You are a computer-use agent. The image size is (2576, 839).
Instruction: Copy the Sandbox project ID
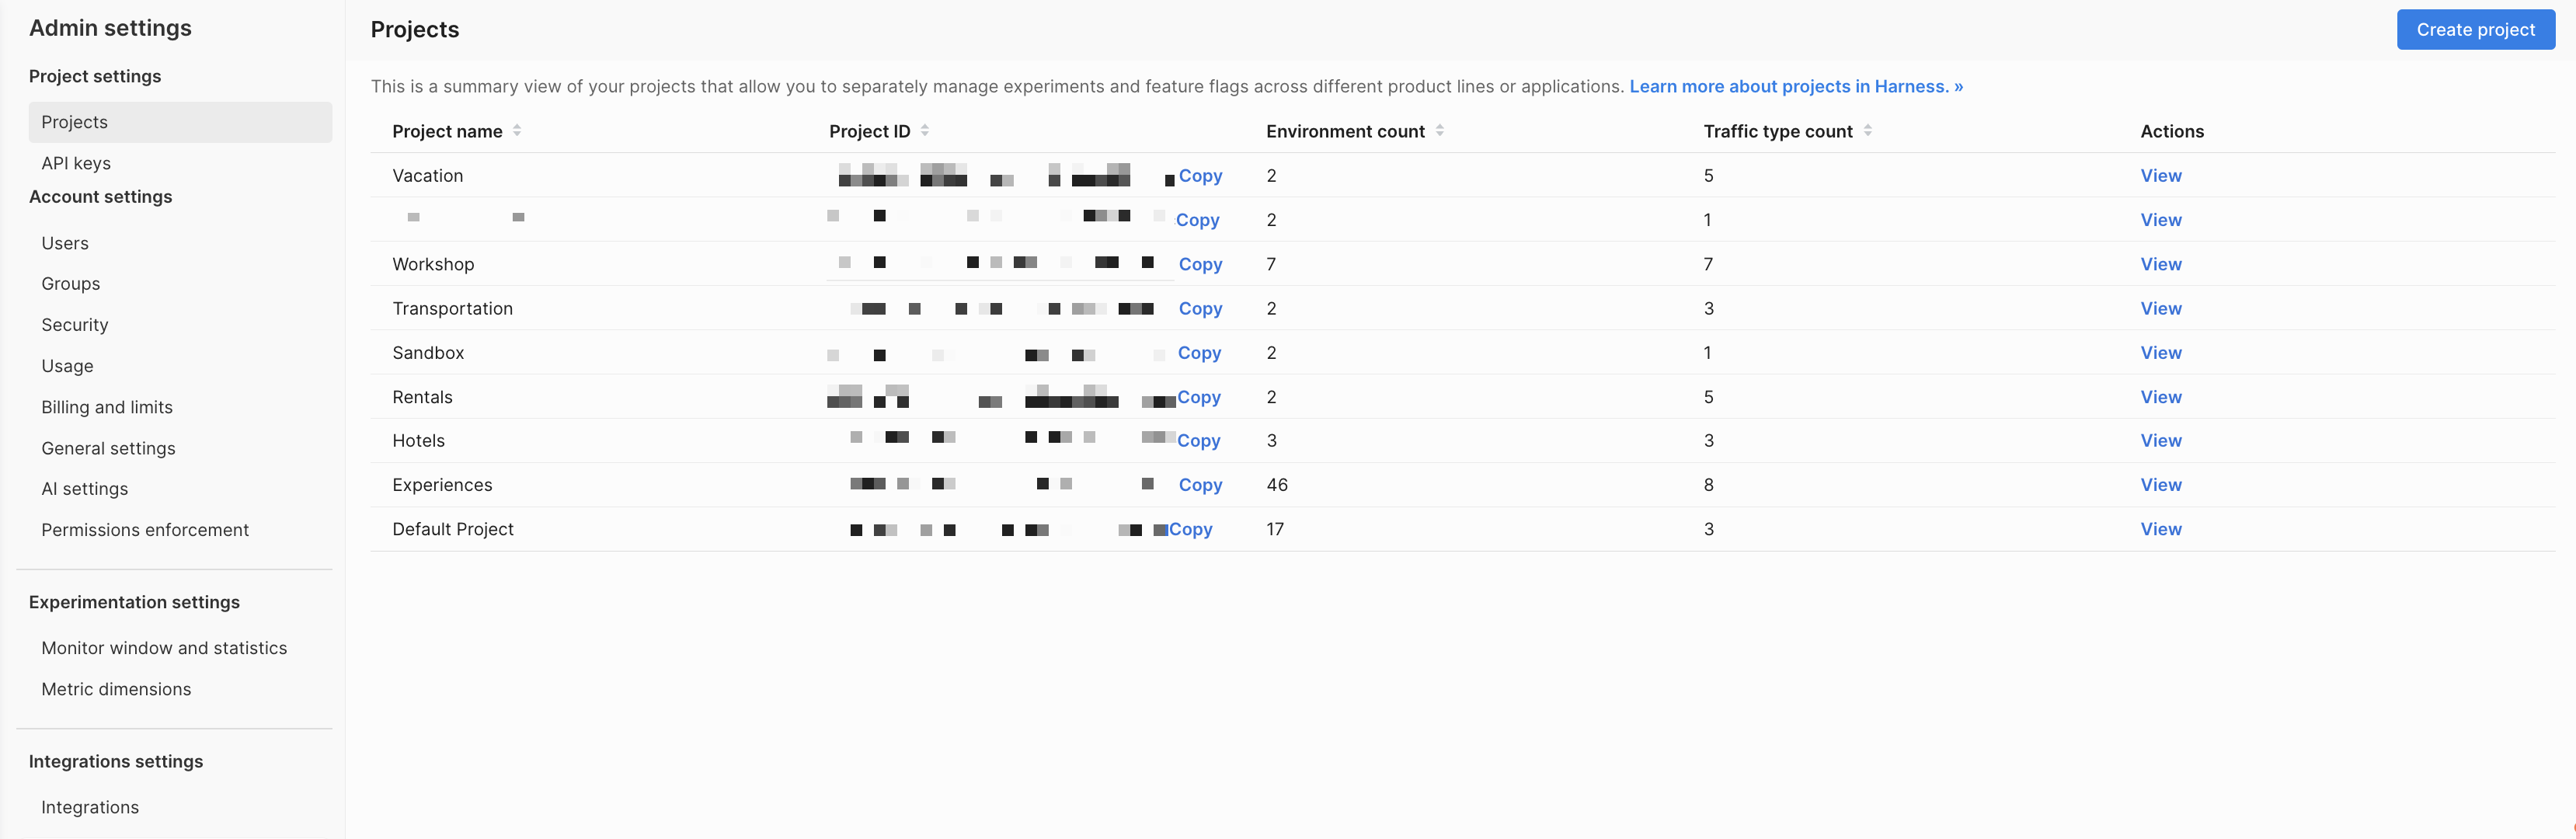coord(1199,353)
